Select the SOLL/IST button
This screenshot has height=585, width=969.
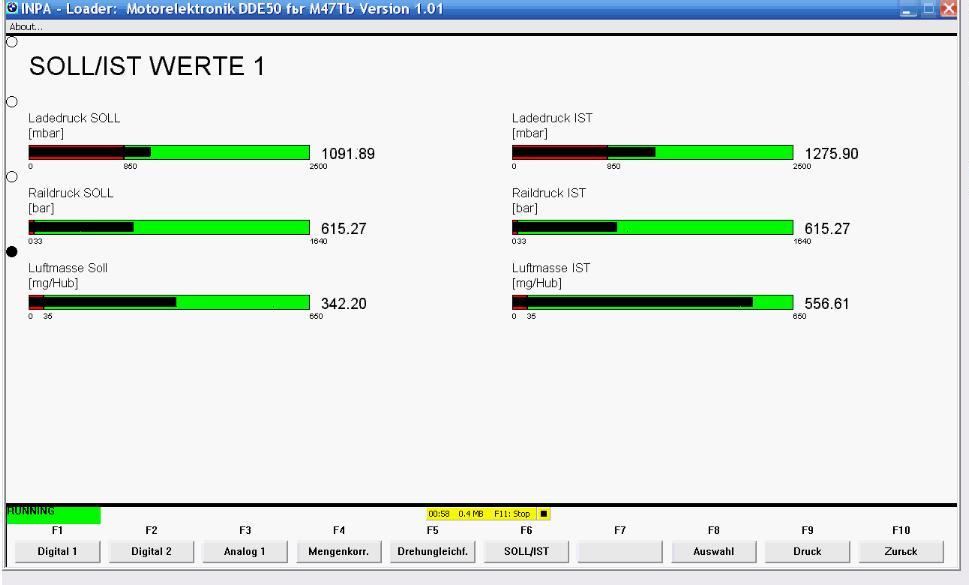tap(527, 552)
